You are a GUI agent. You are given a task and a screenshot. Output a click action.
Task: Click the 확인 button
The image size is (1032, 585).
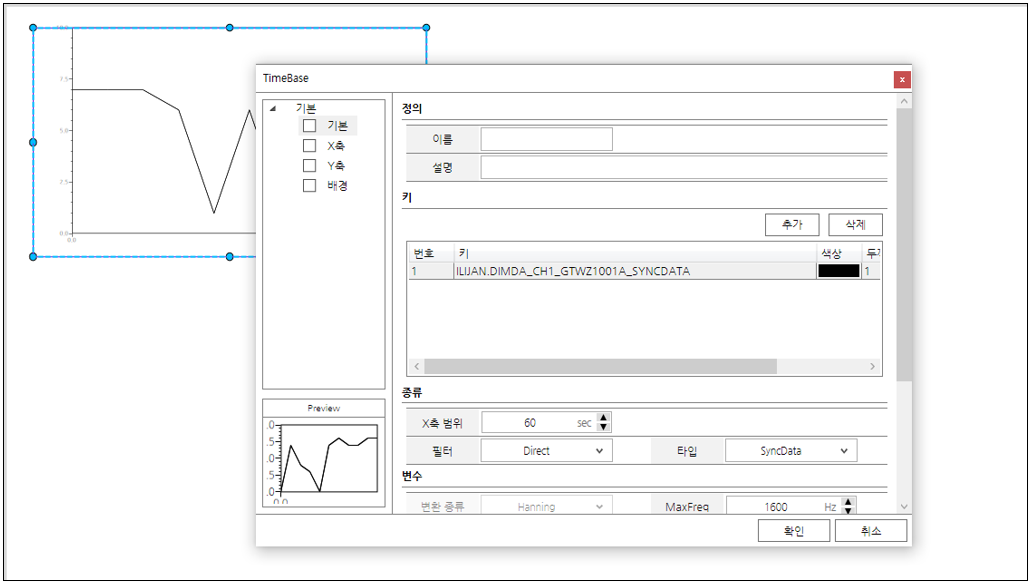click(x=793, y=530)
